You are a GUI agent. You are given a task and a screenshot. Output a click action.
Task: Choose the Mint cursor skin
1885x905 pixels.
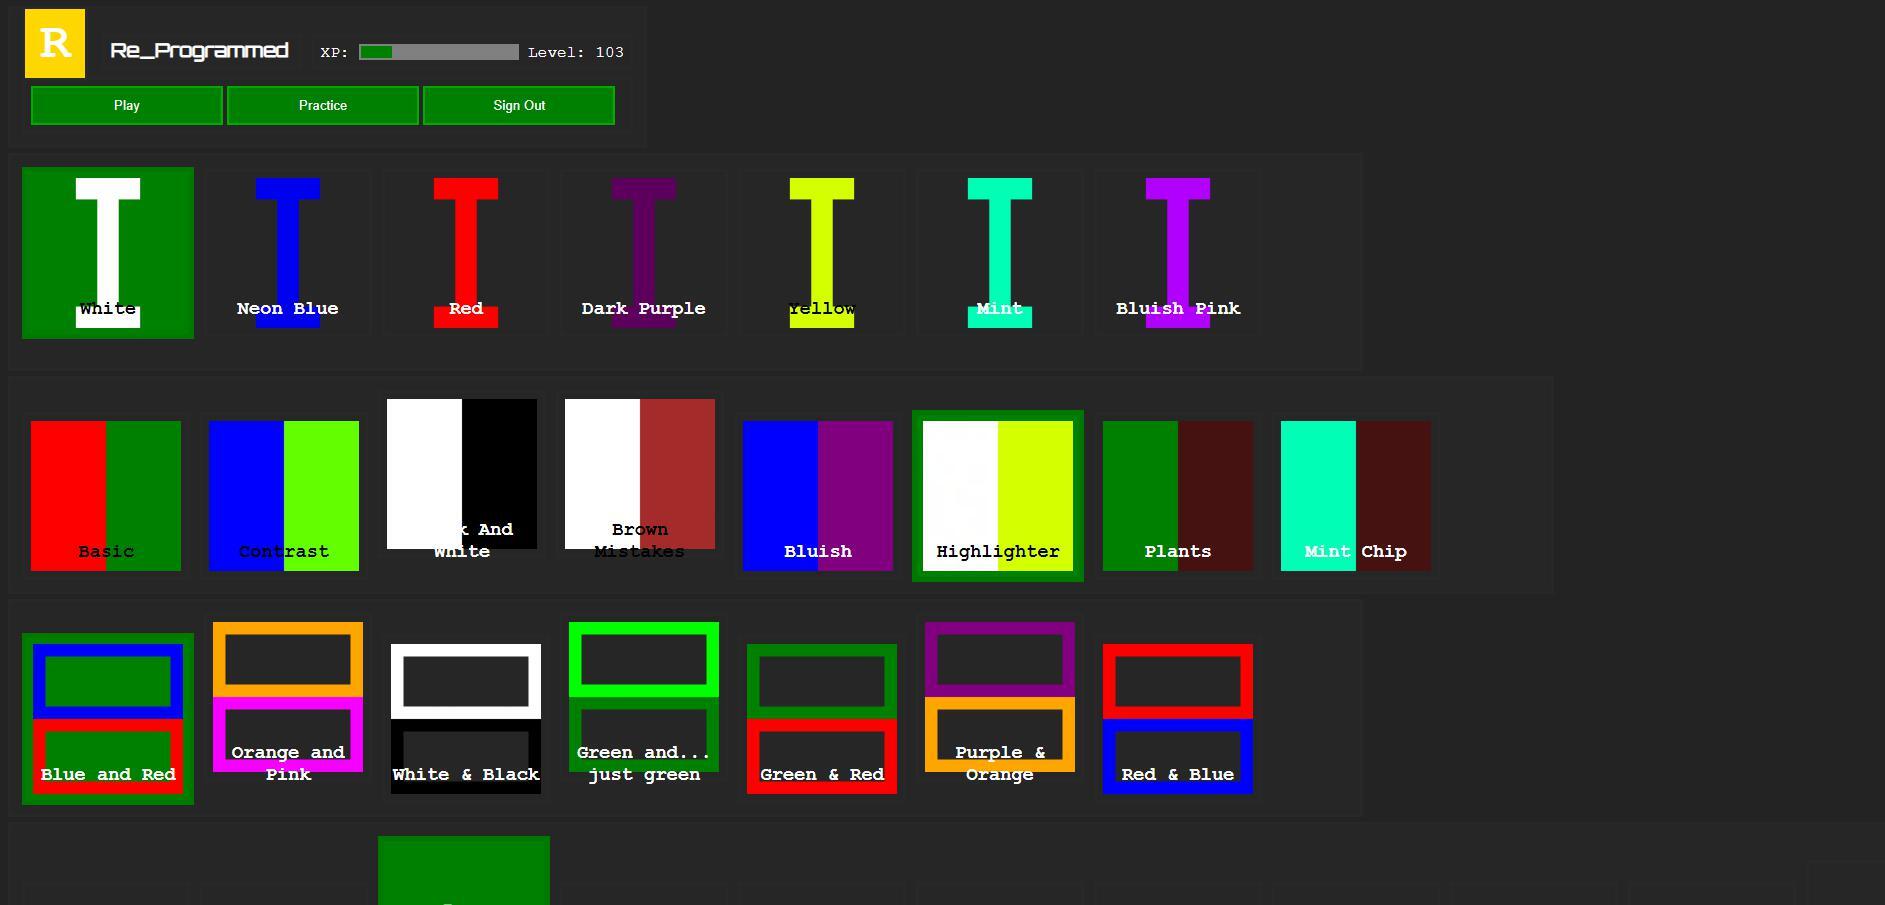coord(999,252)
